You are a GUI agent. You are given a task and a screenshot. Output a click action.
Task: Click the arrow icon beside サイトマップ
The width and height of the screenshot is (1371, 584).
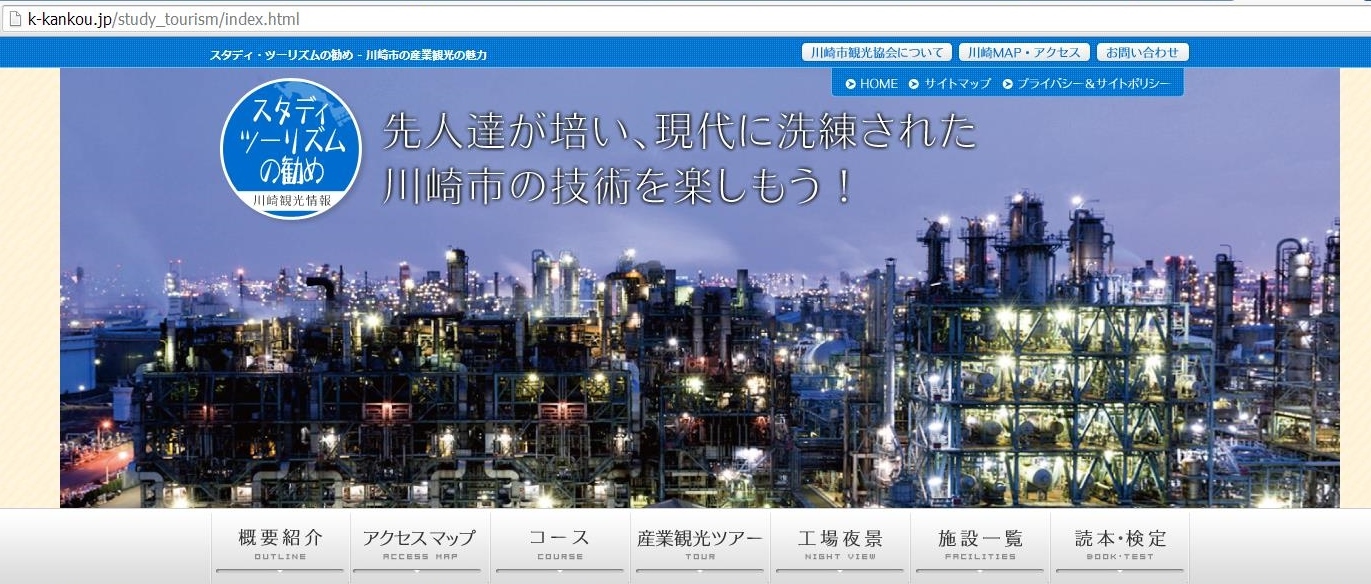click(x=914, y=84)
